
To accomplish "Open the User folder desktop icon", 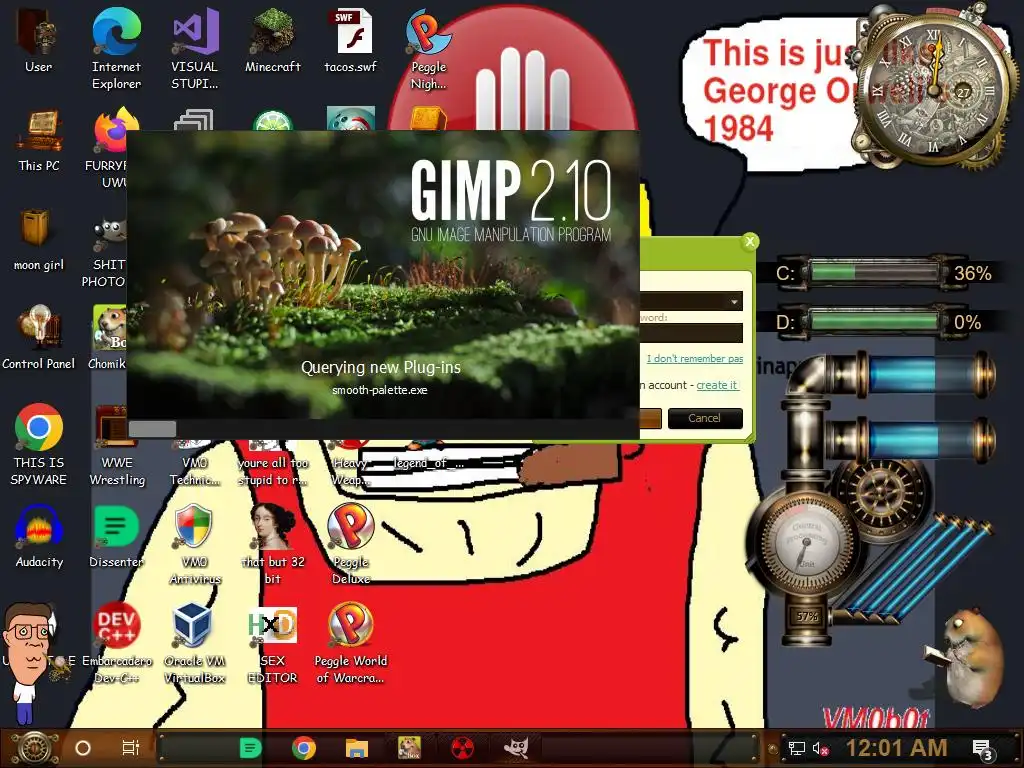I will coord(39,40).
